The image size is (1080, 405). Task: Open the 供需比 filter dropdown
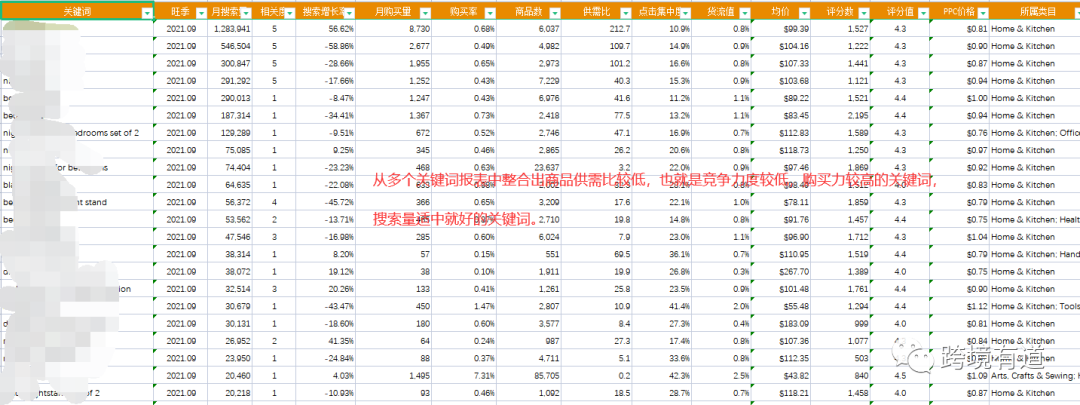coord(625,13)
